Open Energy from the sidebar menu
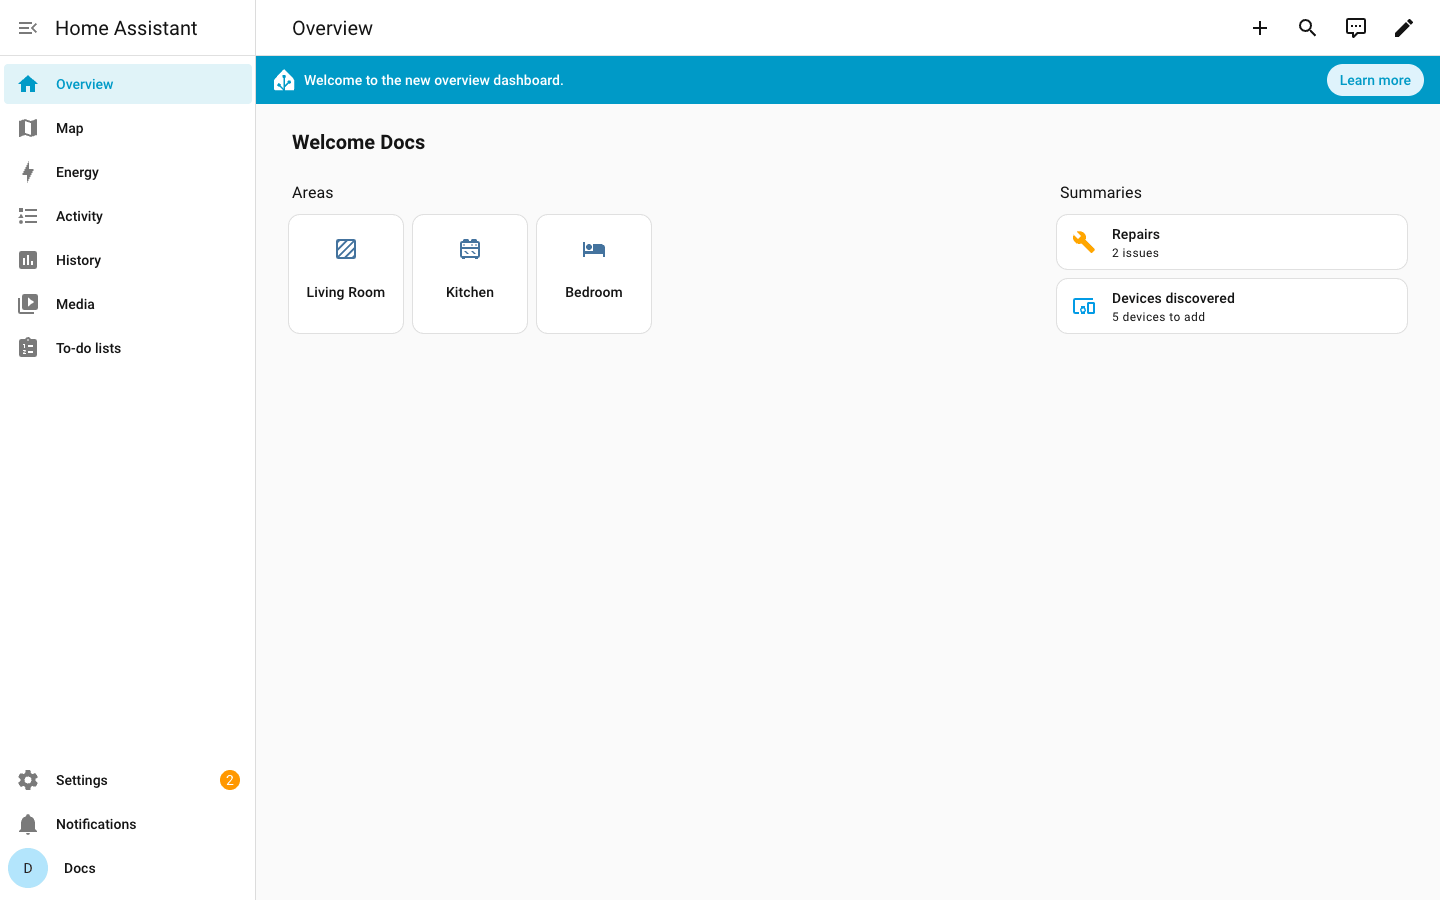1440x900 pixels. pos(128,172)
